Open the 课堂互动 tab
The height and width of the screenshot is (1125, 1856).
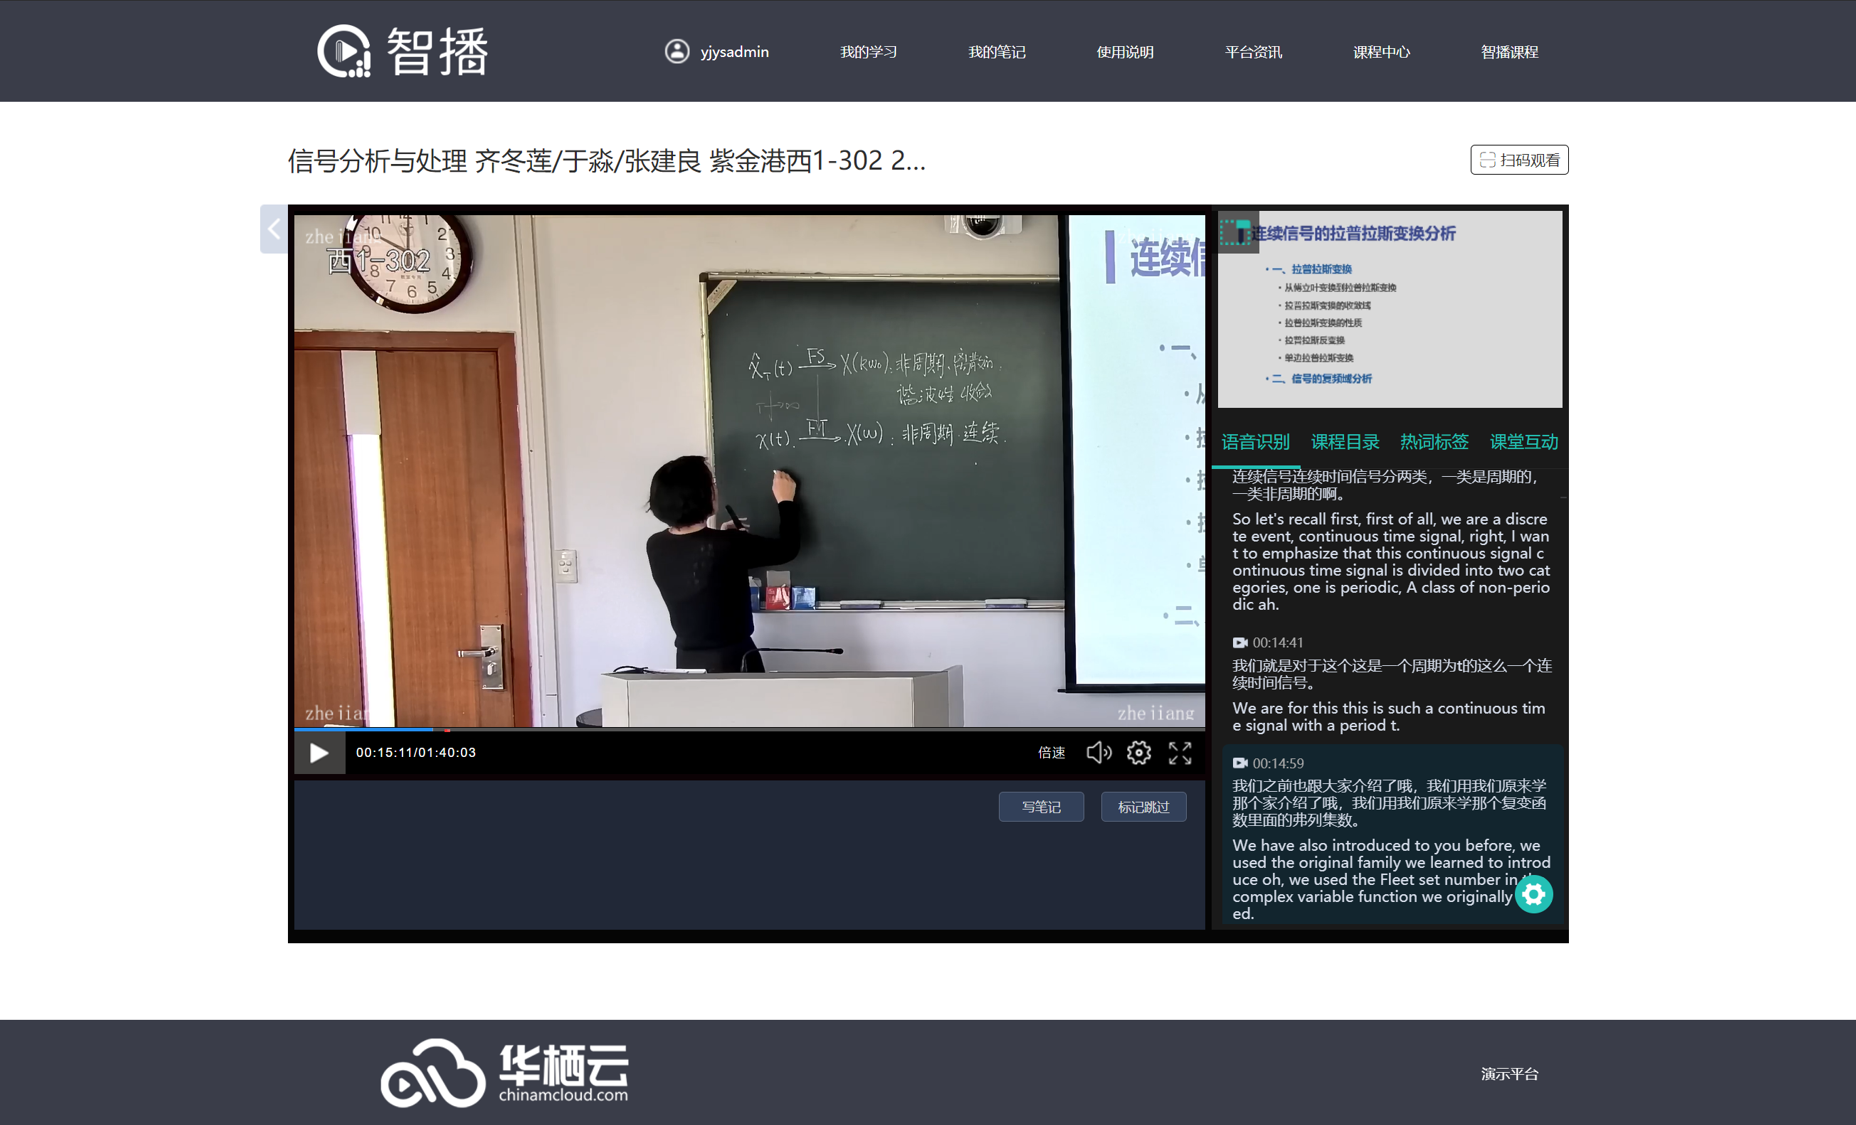[x=1523, y=442]
